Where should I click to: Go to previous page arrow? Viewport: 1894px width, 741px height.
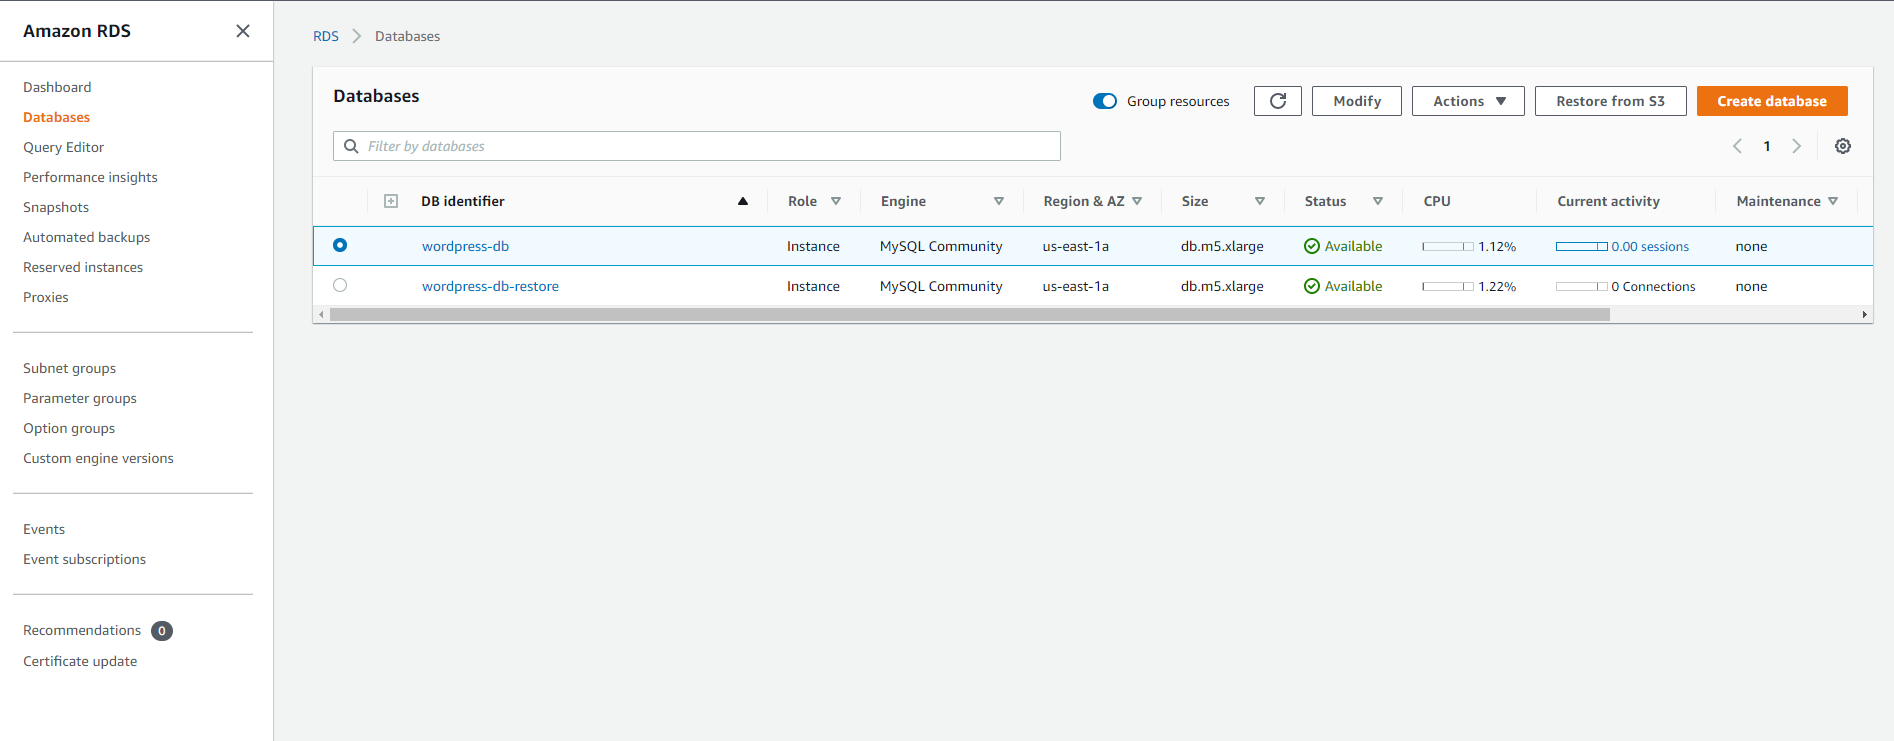coord(1737,146)
